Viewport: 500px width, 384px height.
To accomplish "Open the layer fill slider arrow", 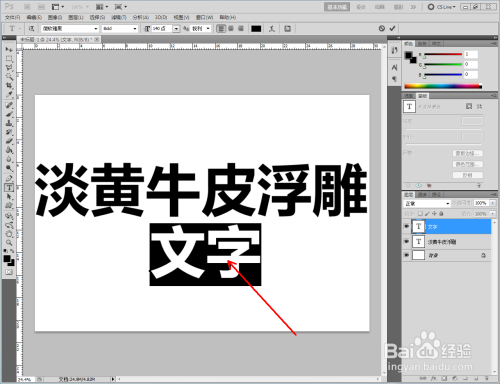I will [493, 214].
